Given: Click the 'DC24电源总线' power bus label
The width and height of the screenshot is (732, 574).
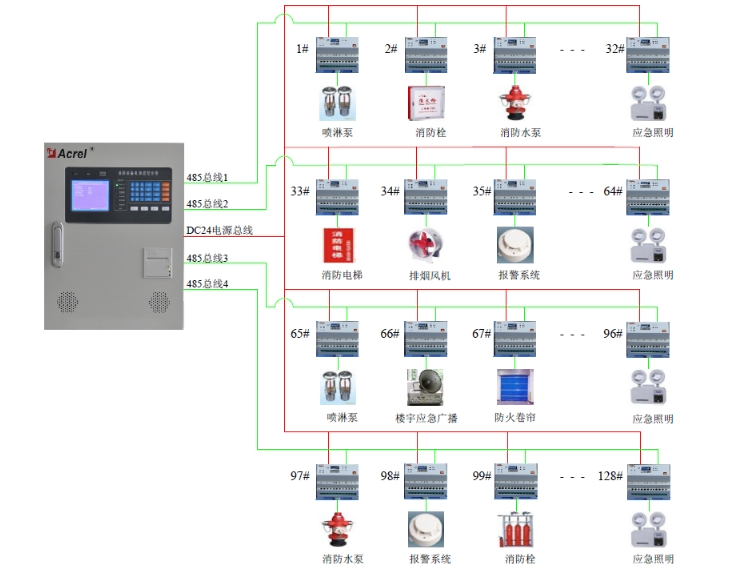Looking at the screenshot, I should 219,230.
